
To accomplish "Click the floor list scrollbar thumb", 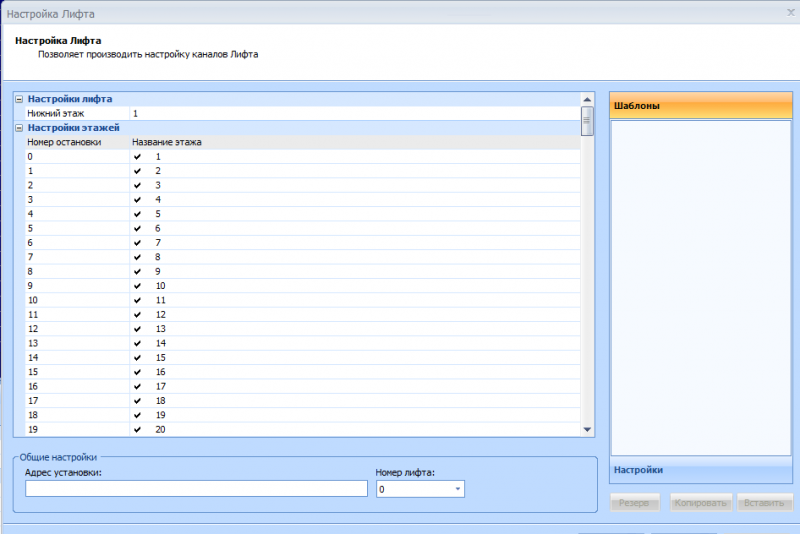I will 587,121.
